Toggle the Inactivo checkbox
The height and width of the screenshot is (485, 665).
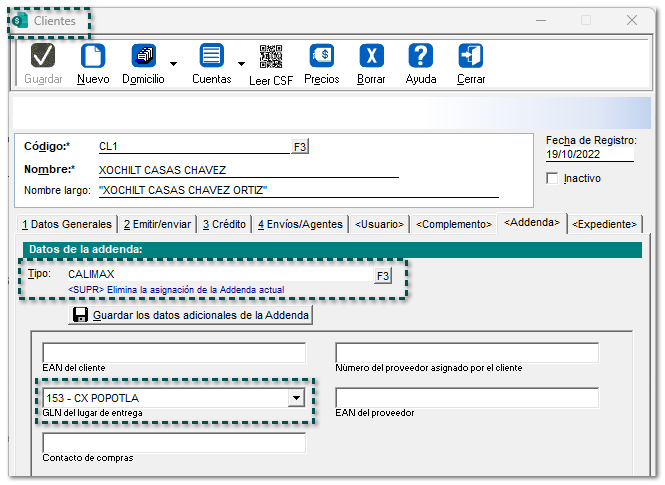pos(553,179)
